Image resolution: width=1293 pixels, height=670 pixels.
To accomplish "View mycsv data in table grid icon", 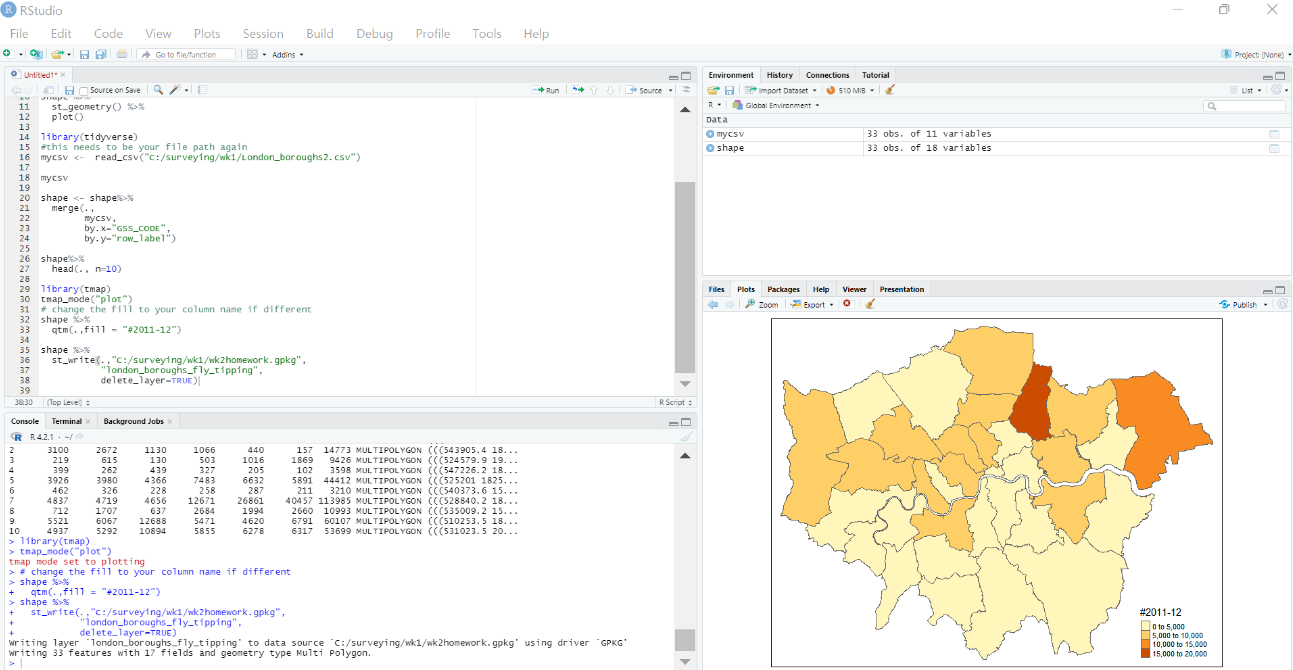I will tap(1274, 134).
